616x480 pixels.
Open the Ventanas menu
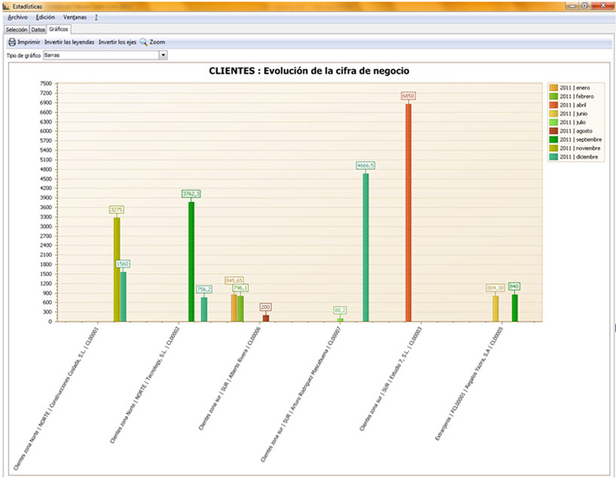click(75, 17)
